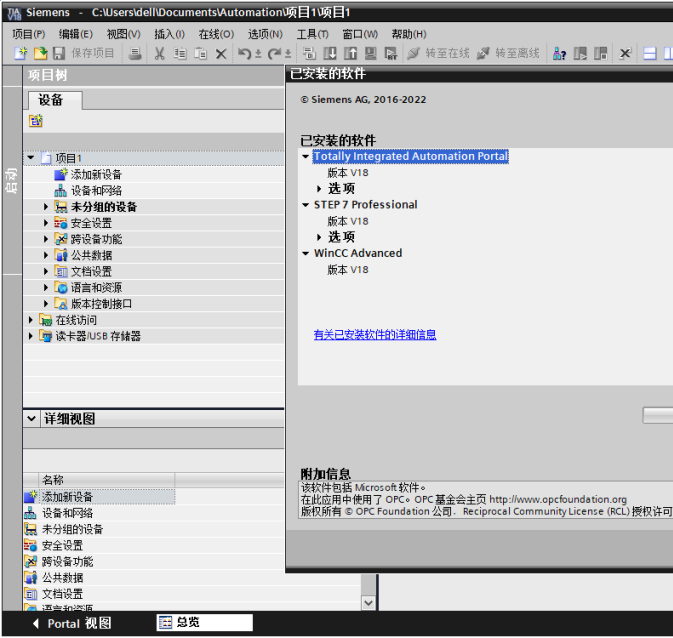Open the 工具(T) menu
The width and height of the screenshot is (673, 638).
pyautogui.click(x=312, y=34)
